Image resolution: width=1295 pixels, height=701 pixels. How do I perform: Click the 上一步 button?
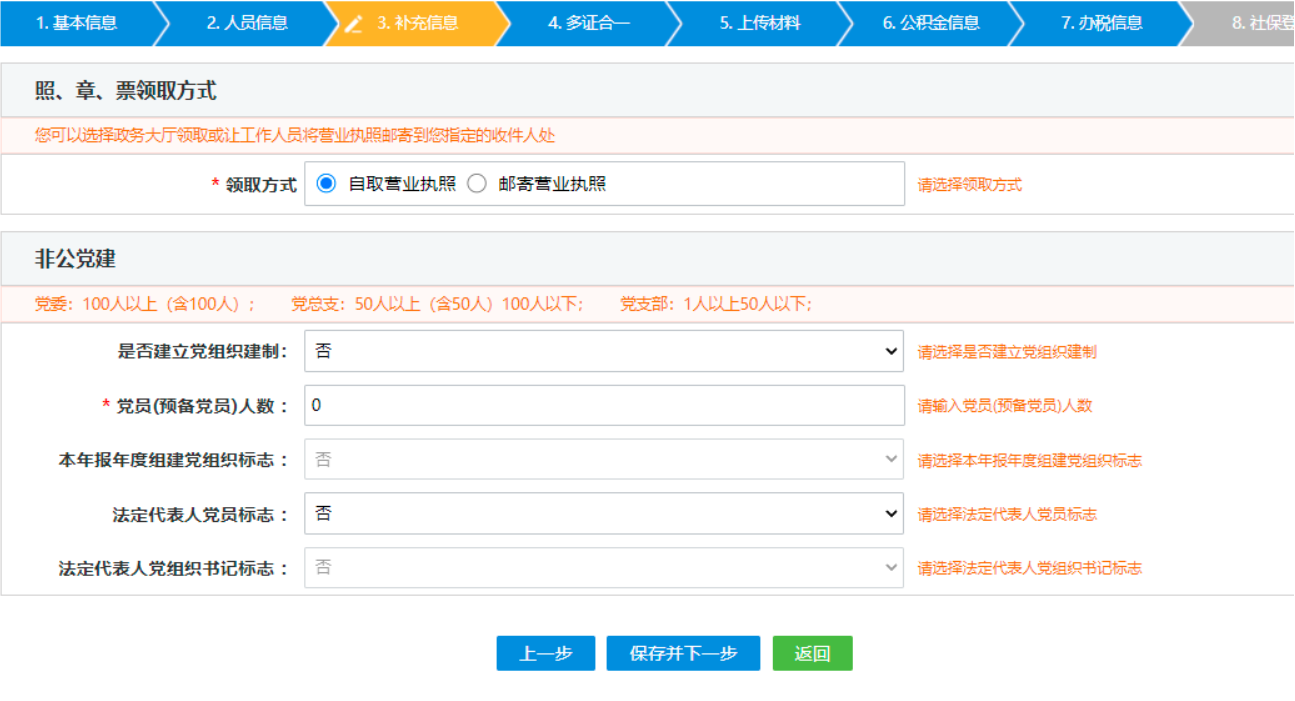[x=545, y=653]
